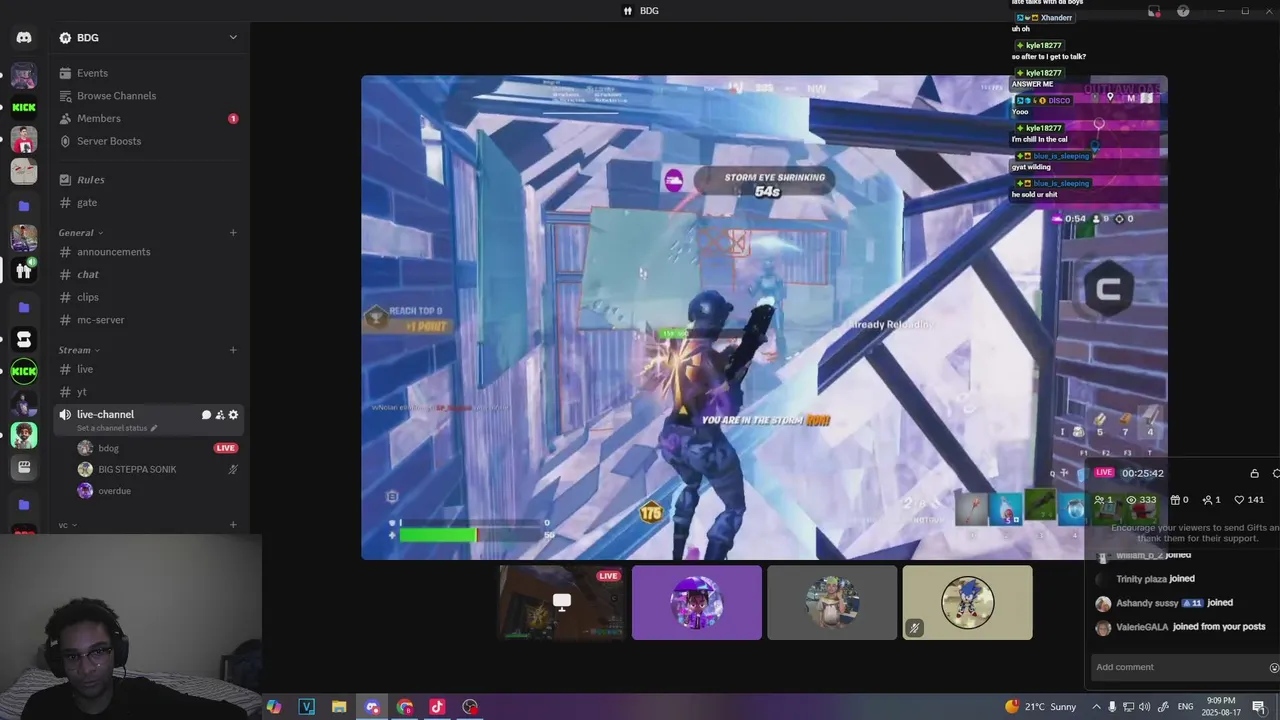Open the mc-server channel
The height and width of the screenshot is (720, 1280).
[149, 320]
